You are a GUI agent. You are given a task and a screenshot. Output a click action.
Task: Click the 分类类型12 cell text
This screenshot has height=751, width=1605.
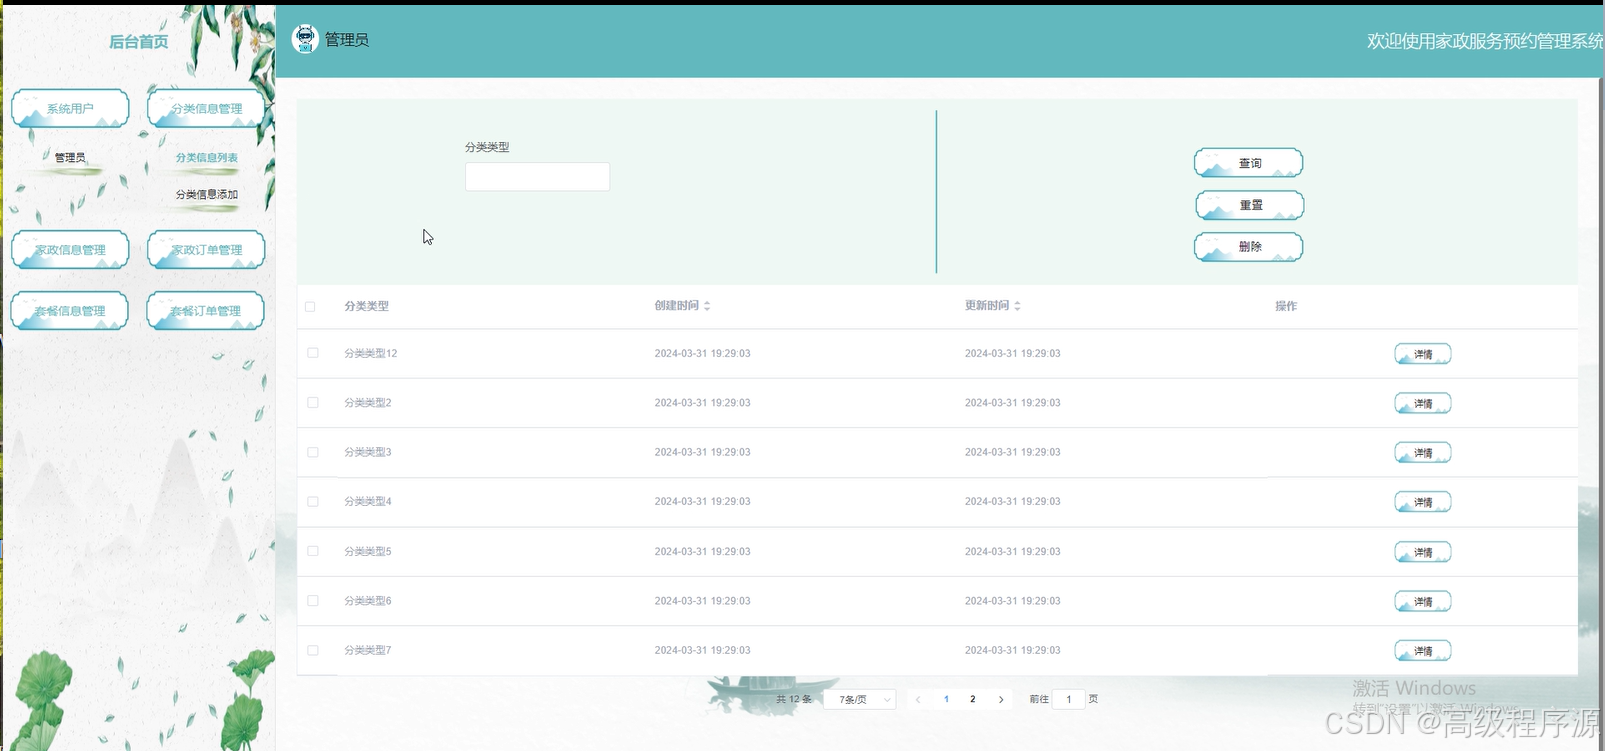coord(371,354)
